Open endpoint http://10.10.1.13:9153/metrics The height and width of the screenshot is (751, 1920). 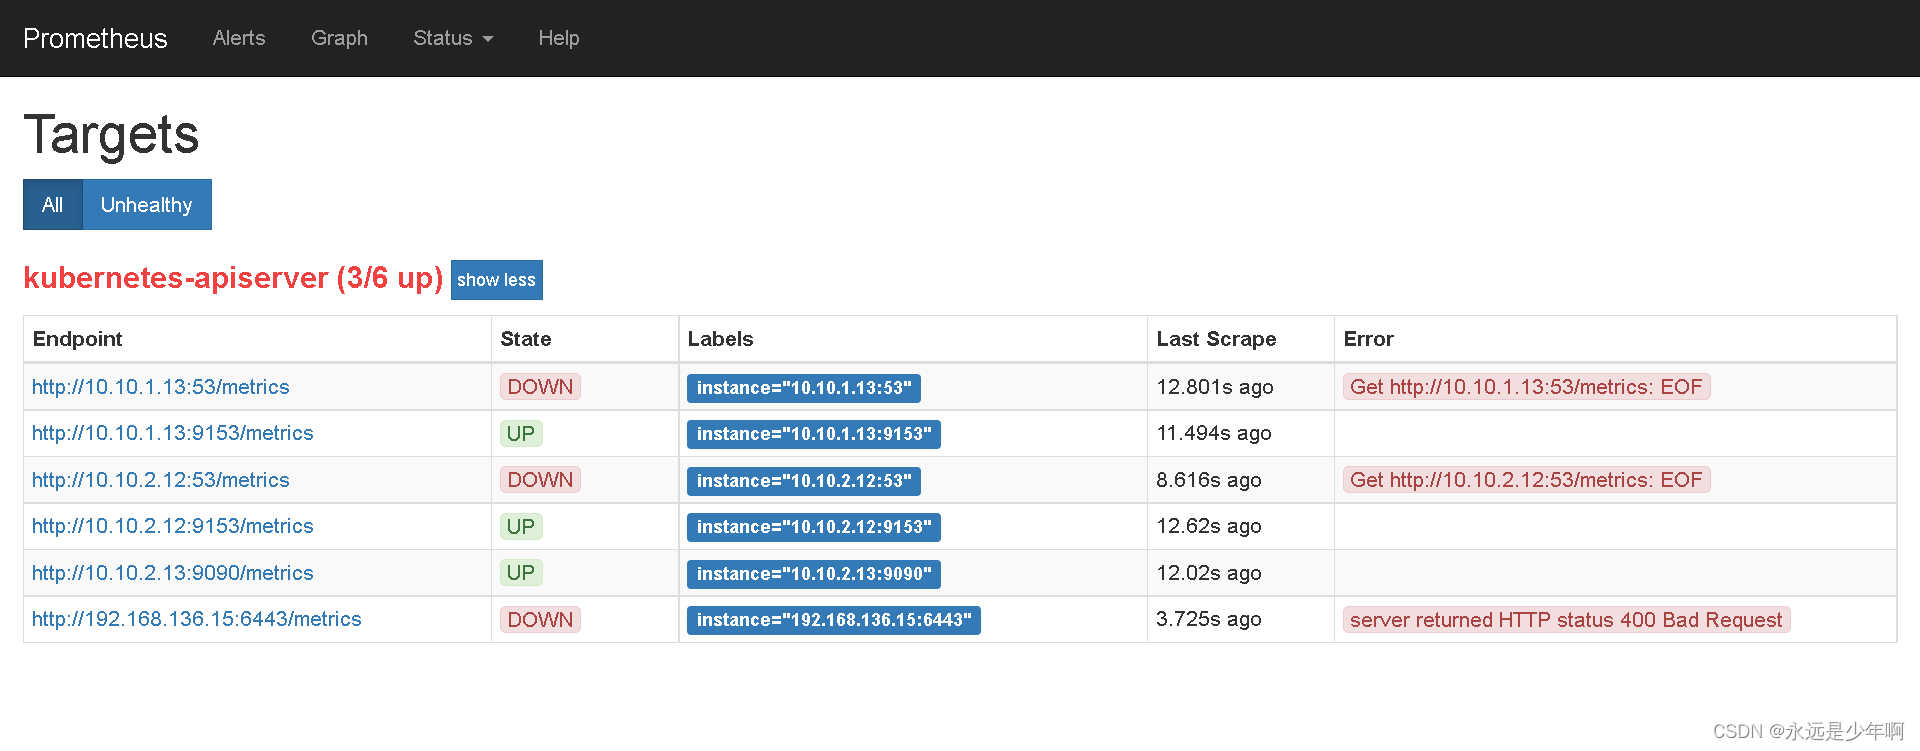173,433
